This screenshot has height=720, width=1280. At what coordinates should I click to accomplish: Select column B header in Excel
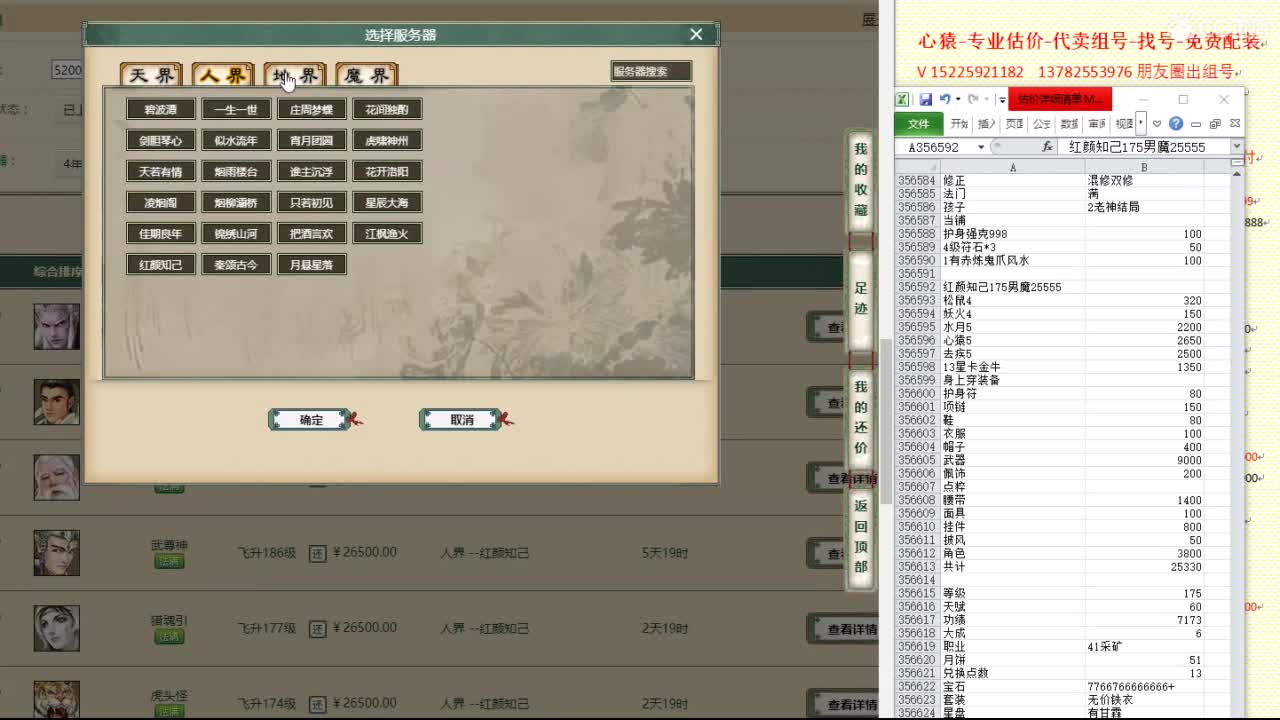1144,167
